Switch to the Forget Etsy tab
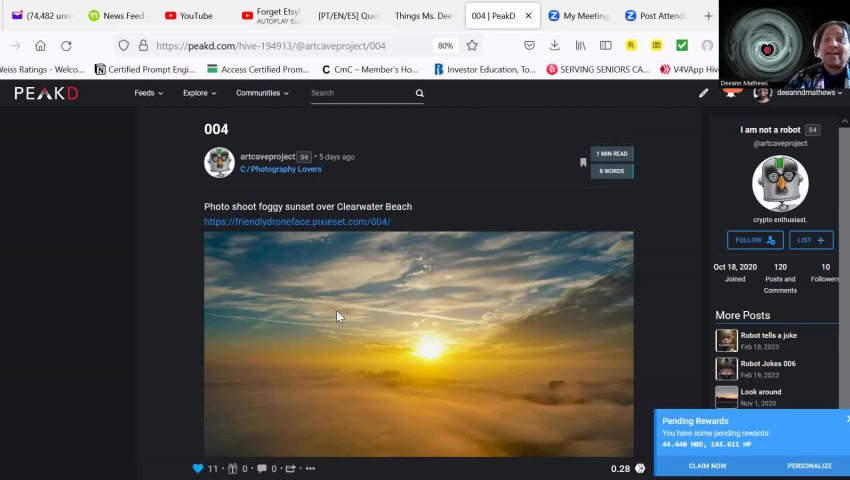The height and width of the screenshot is (480, 850). (271, 16)
